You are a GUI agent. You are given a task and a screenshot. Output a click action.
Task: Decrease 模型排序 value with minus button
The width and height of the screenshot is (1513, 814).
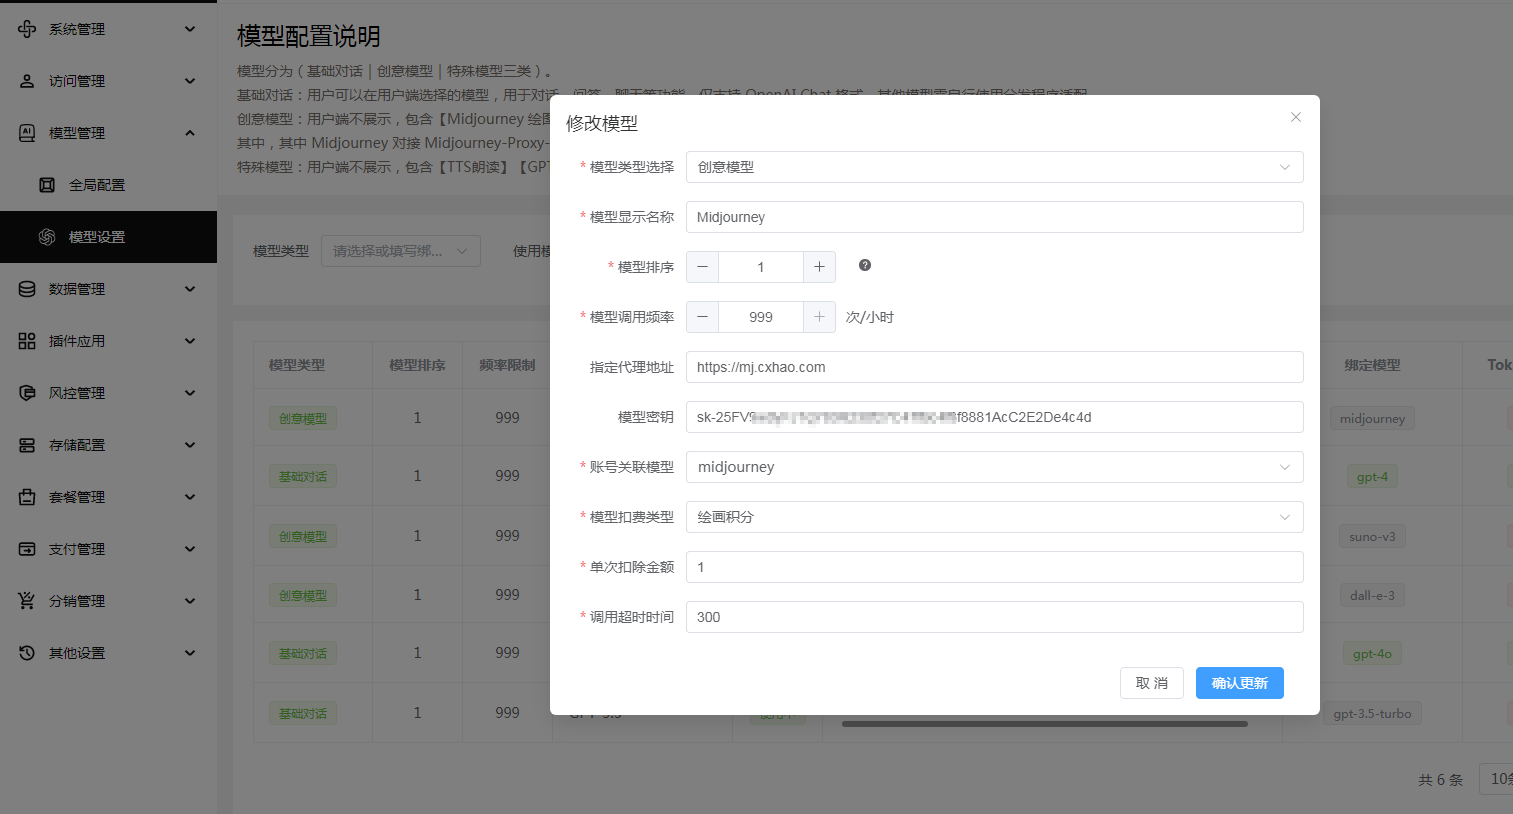click(x=702, y=267)
